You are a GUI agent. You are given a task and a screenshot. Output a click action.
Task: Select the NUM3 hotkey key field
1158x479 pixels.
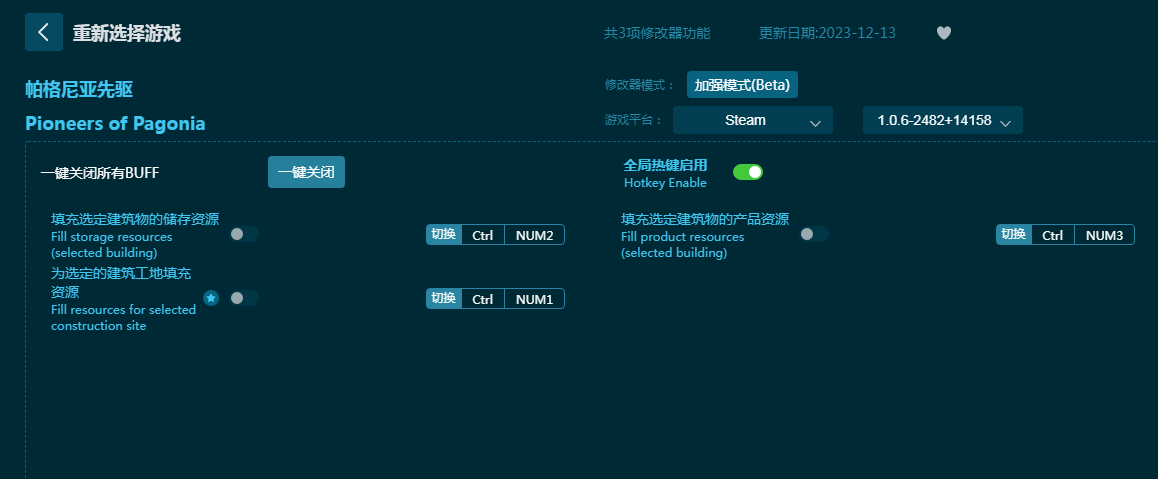(1104, 235)
